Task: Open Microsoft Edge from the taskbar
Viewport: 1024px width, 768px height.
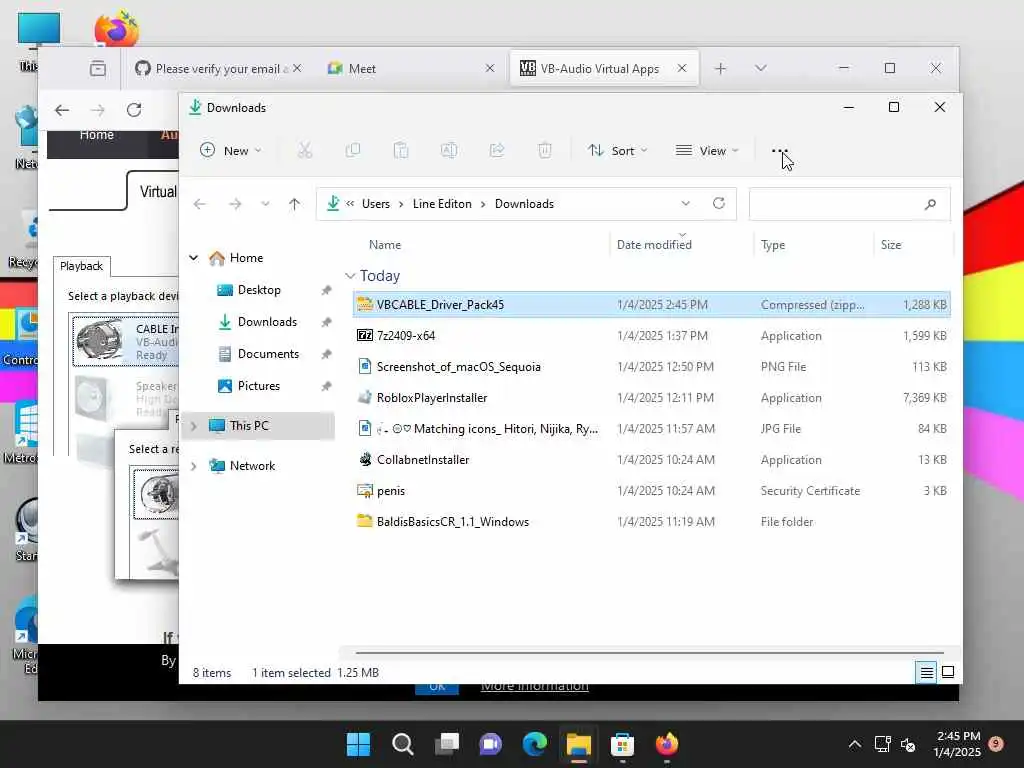Action: point(535,744)
